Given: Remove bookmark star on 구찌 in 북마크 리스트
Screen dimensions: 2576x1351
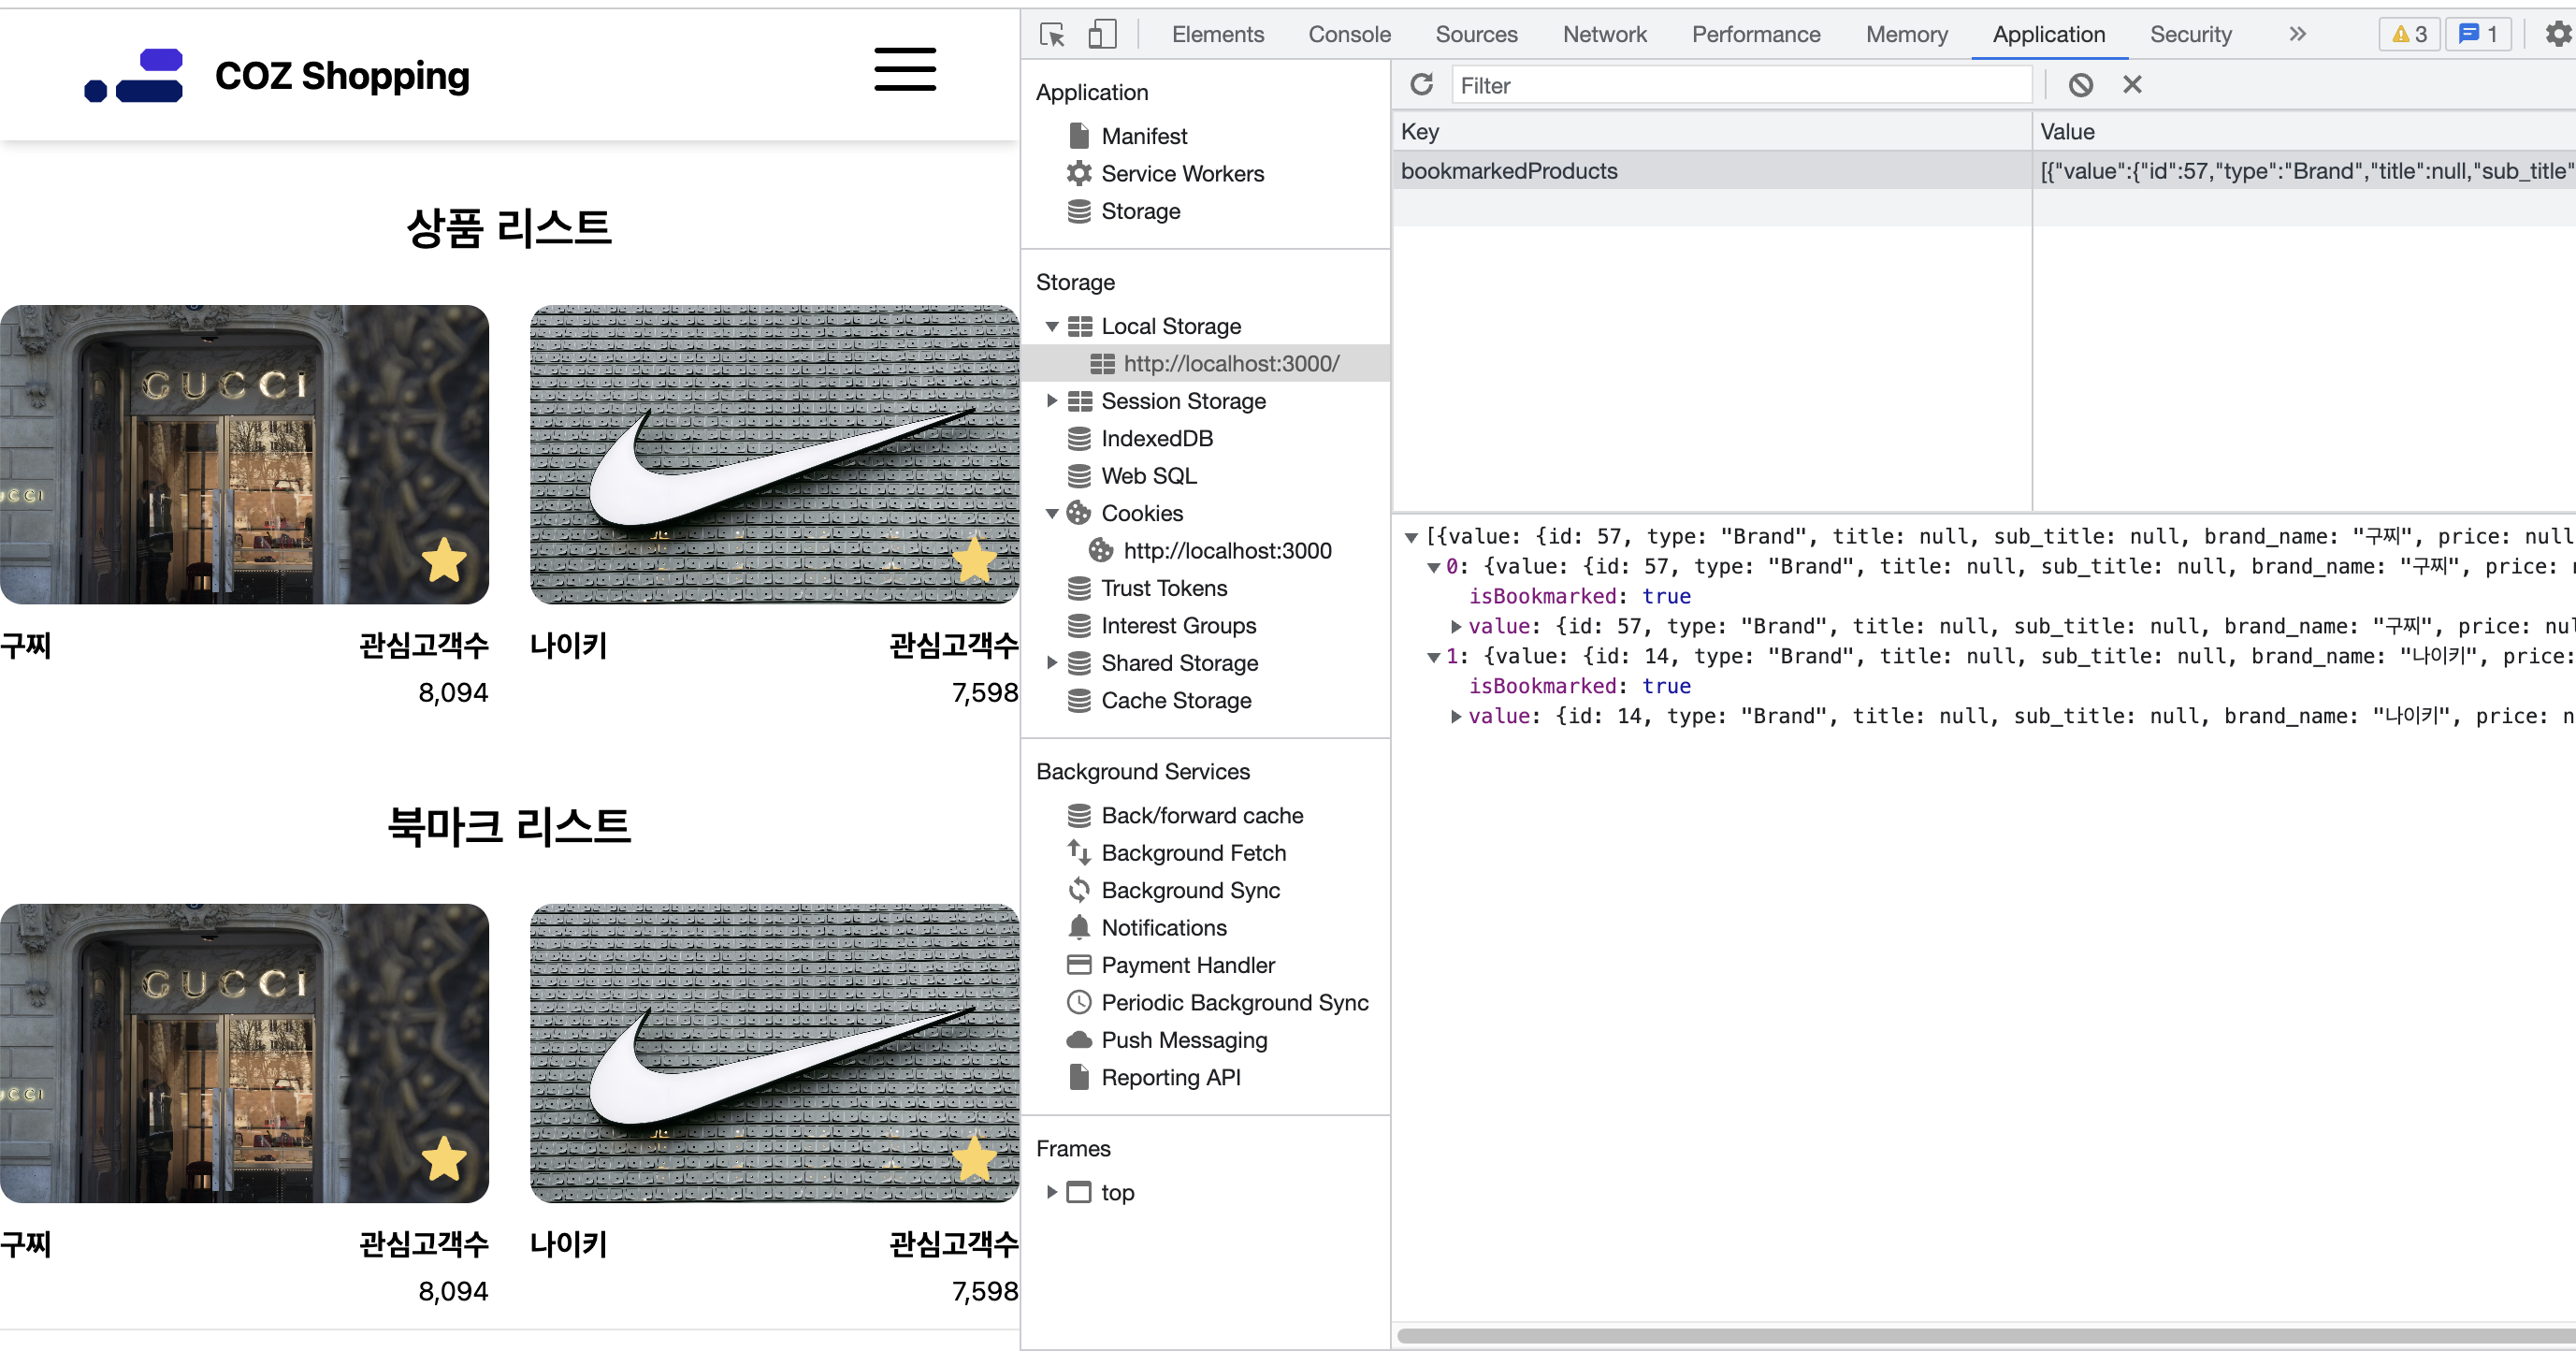Looking at the screenshot, I should pyautogui.click(x=444, y=1159).
